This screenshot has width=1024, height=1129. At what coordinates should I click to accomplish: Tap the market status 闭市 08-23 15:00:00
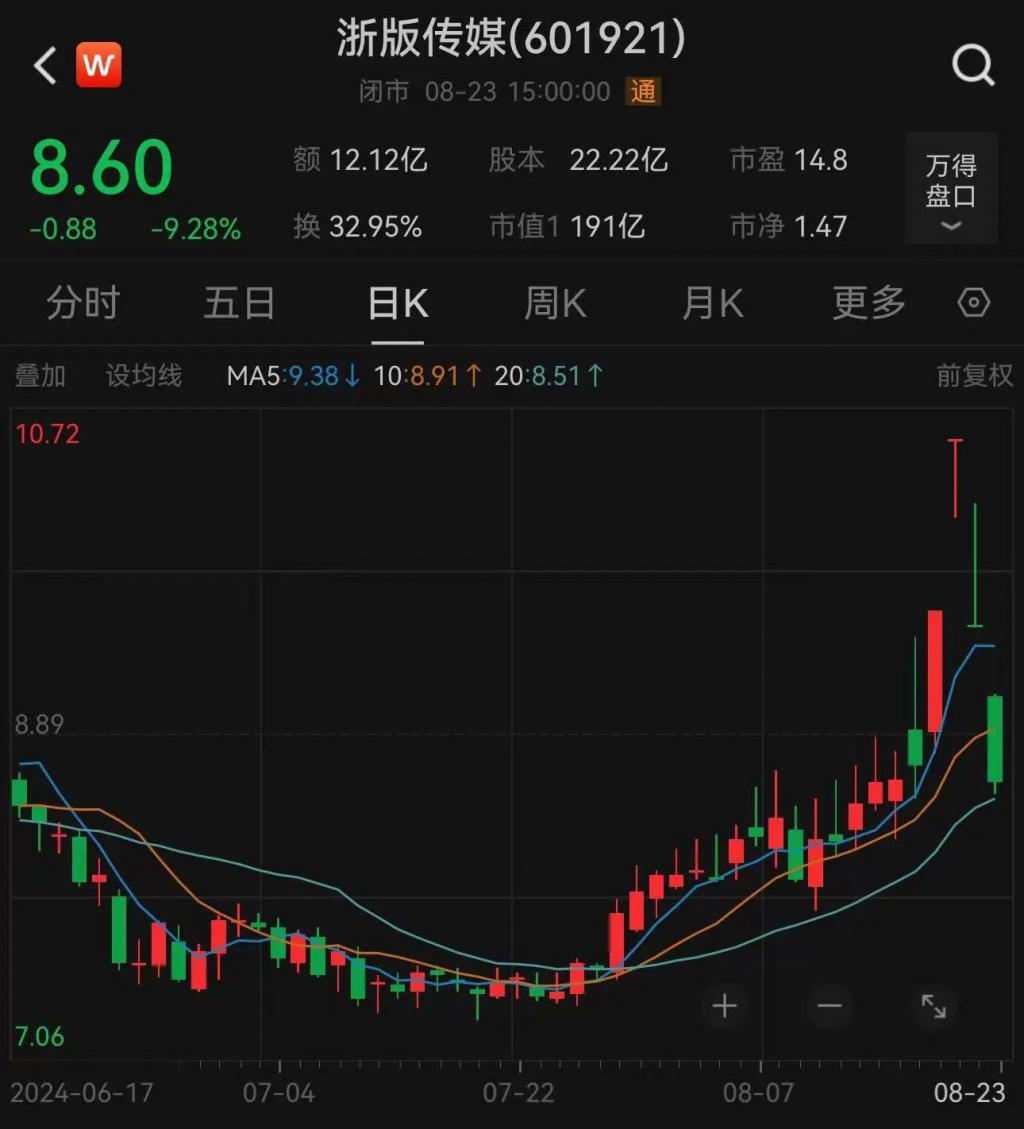click(485, 91)
